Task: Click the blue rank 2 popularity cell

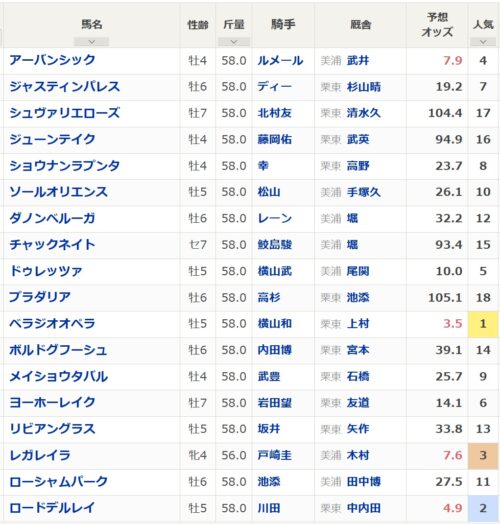Action: point(483,508)
